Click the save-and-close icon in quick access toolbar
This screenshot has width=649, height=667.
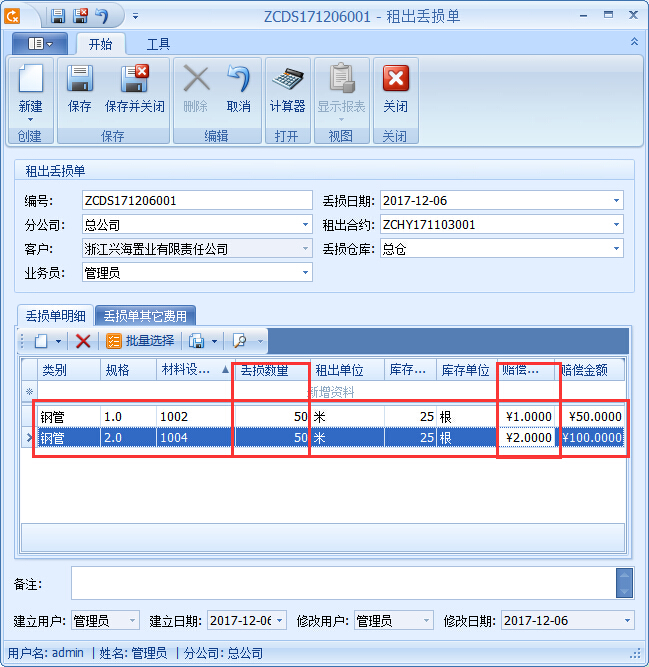pyautogui.click(x=80, y=16)
